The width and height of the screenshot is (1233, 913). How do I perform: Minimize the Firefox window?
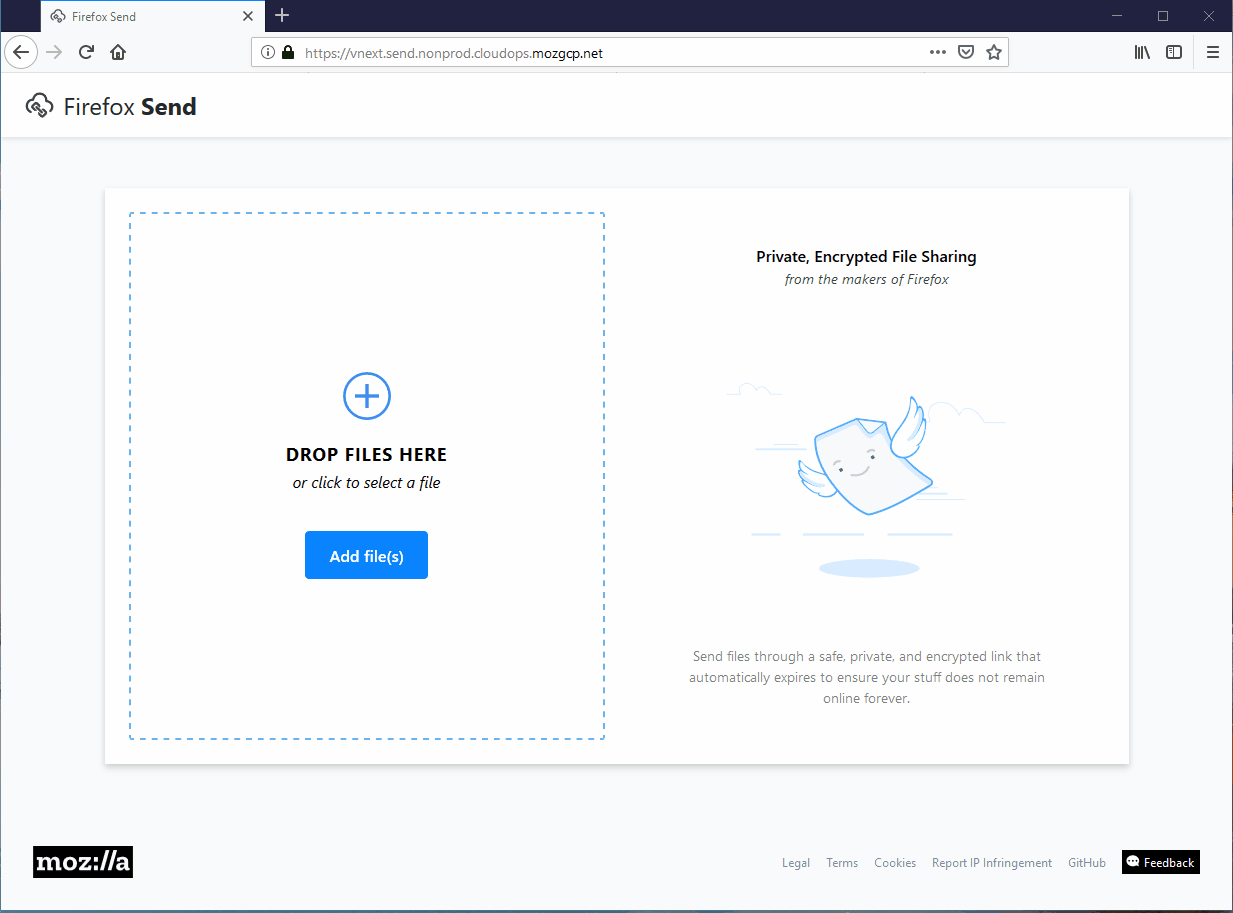pyautogui.click(x=1117, y=16)
